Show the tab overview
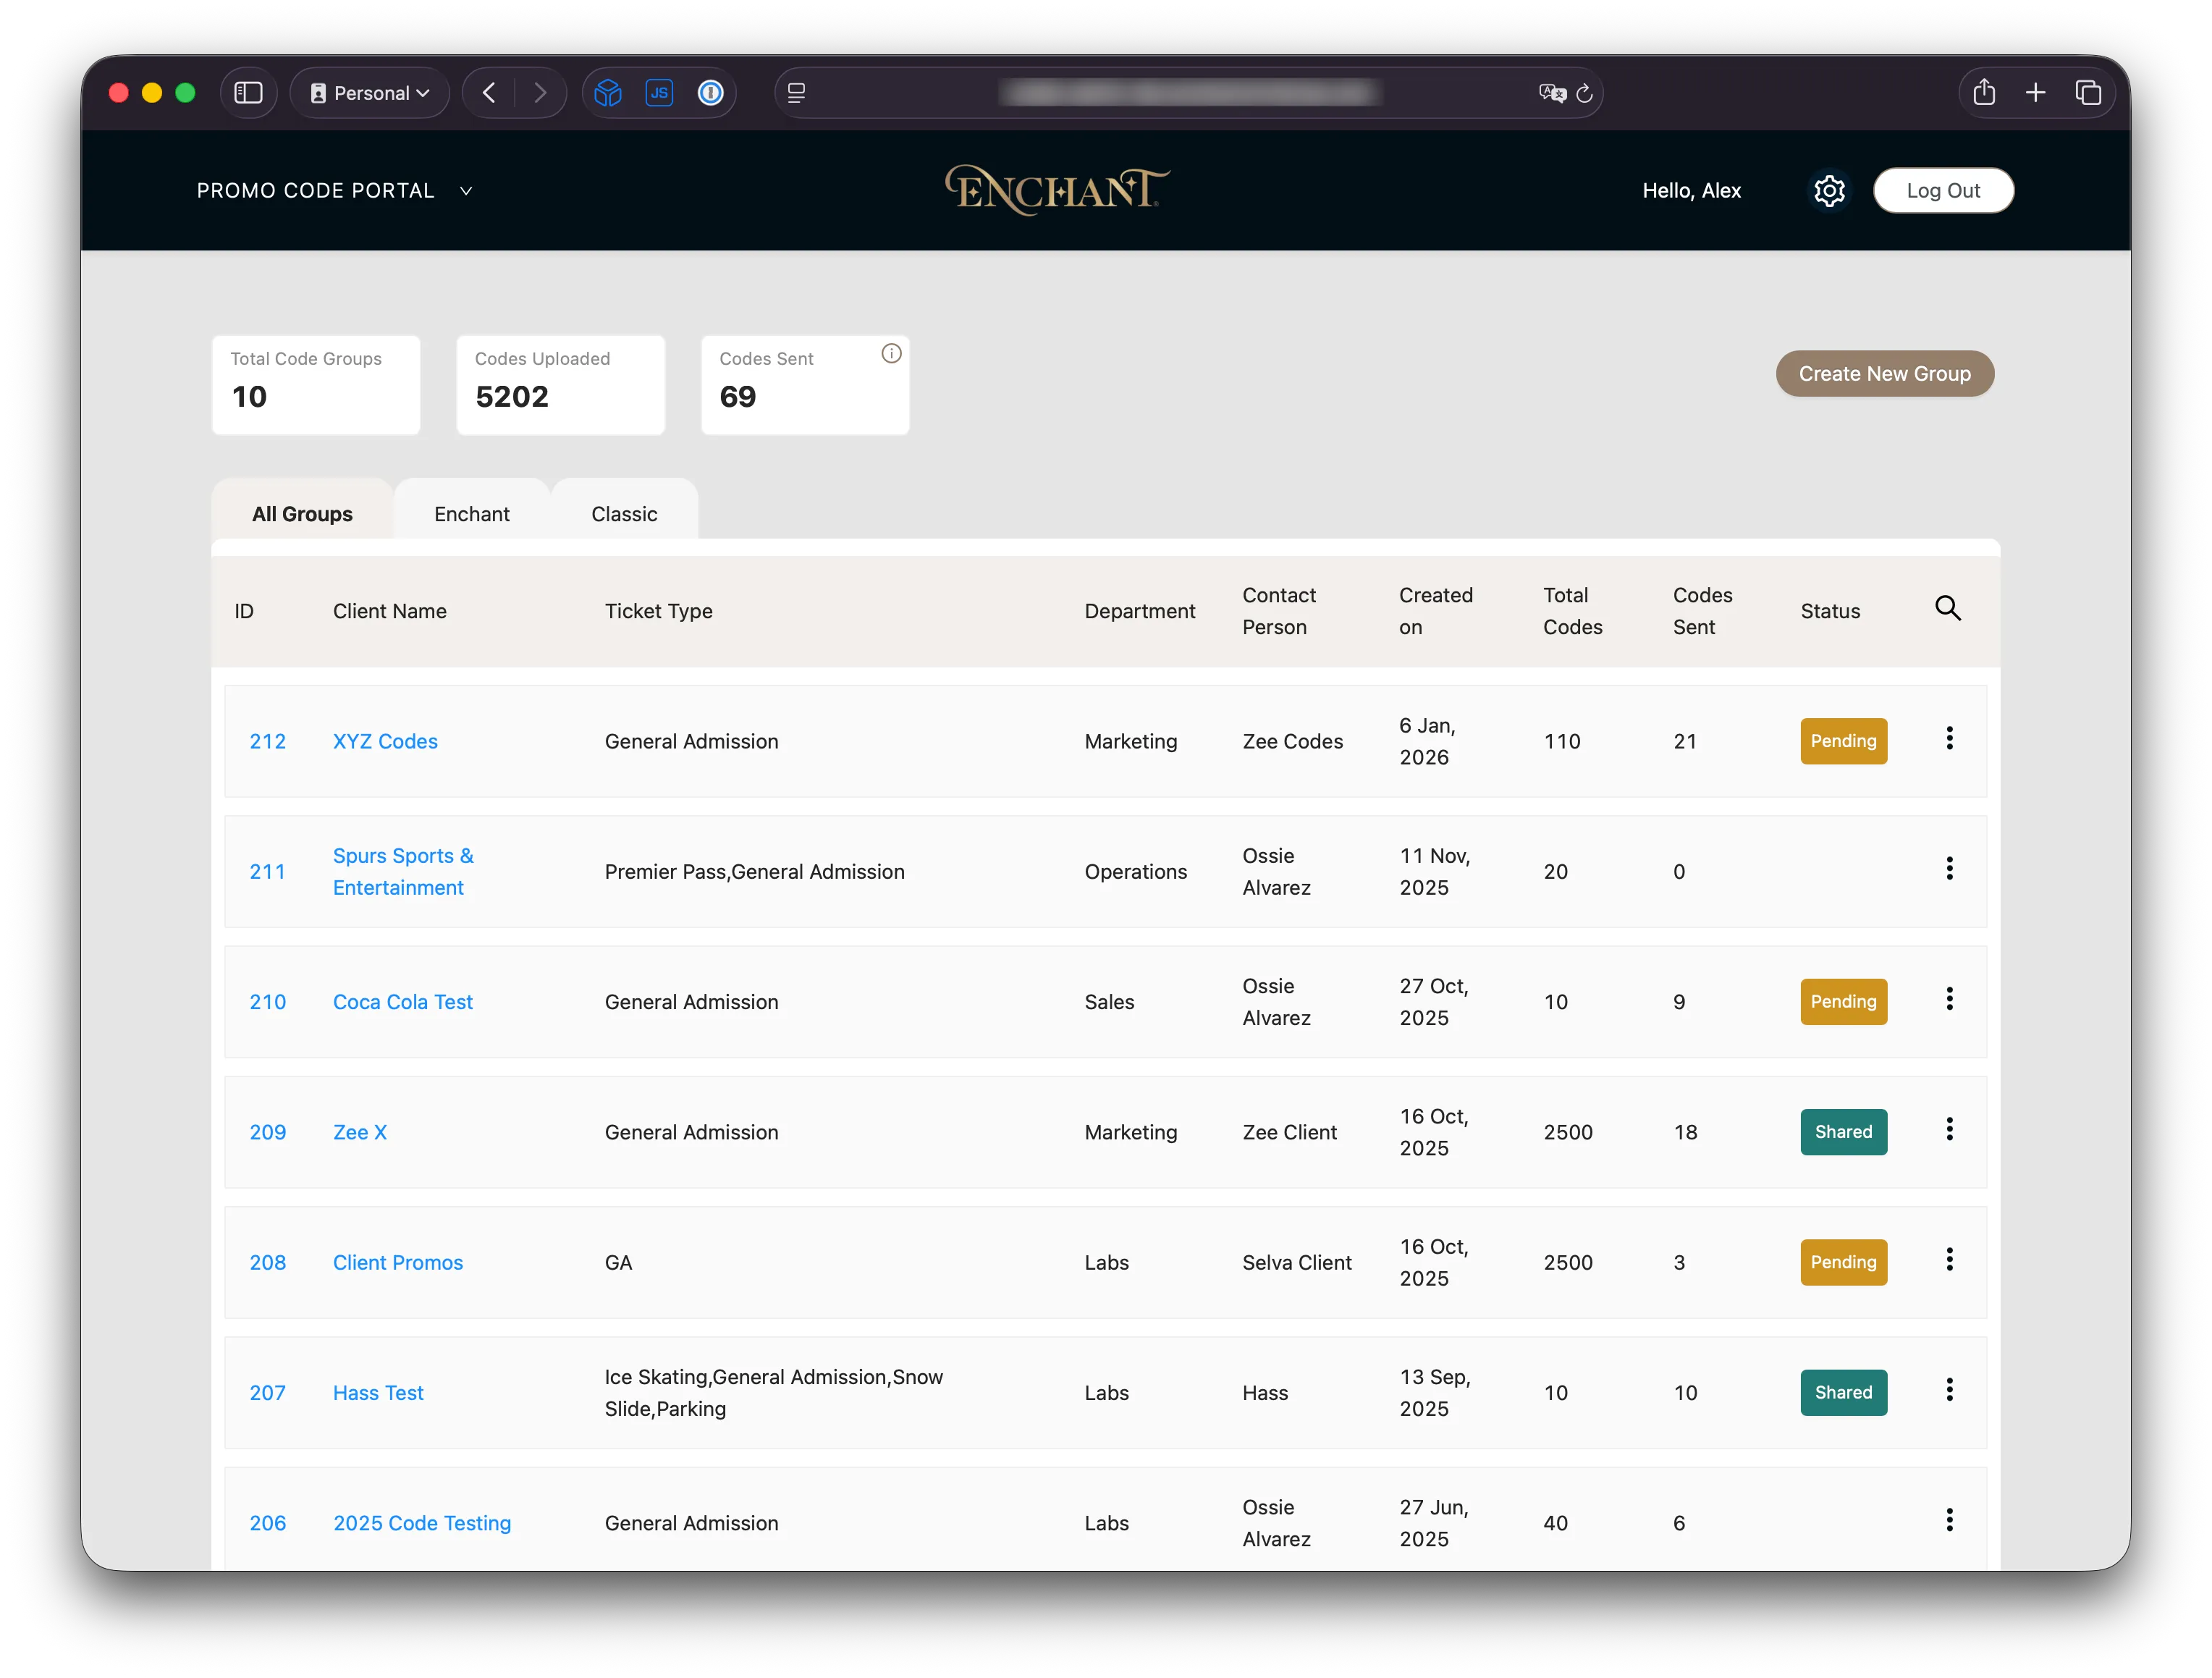 [x=2088, y=93]
